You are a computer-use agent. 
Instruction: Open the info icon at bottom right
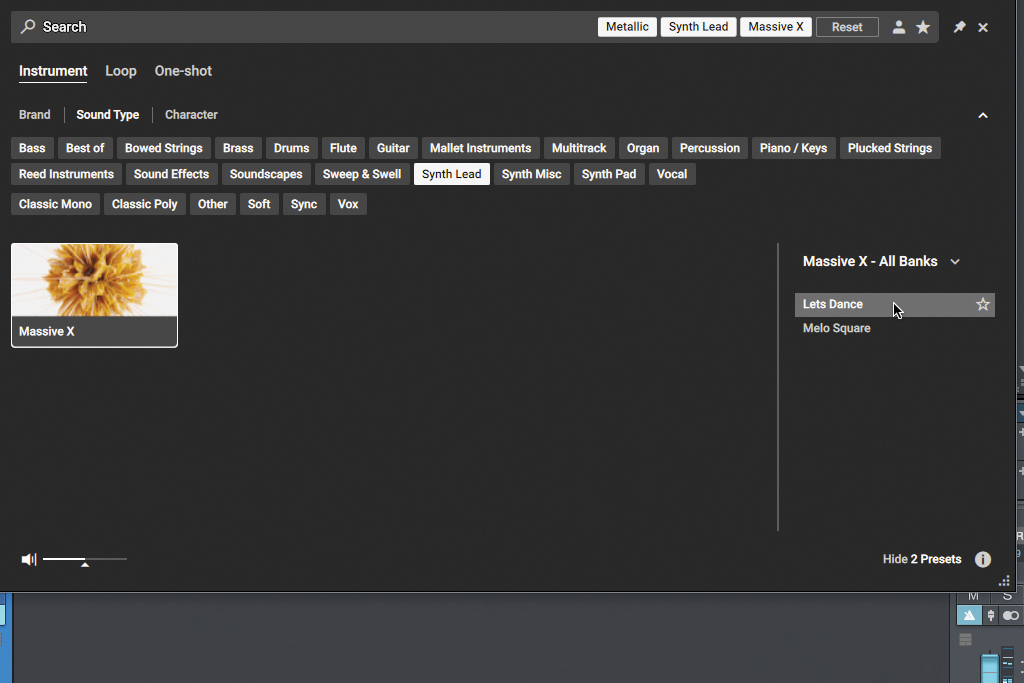[983, 560]
